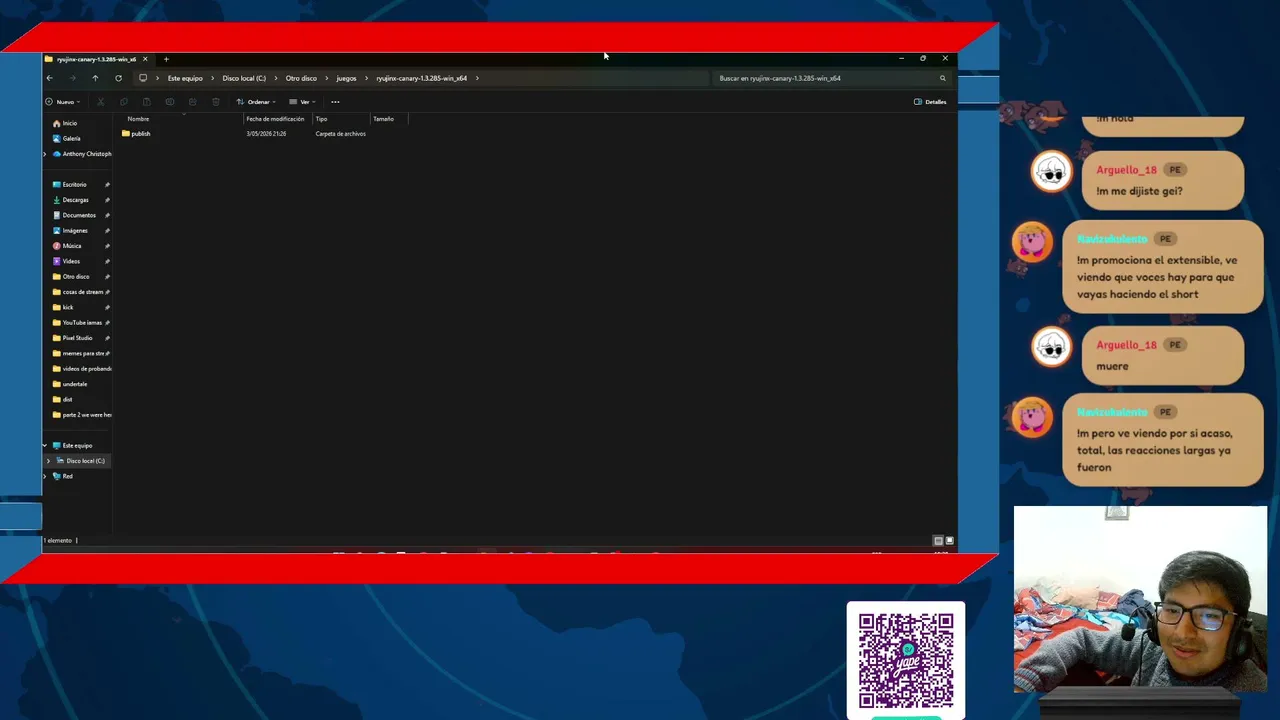Open Inicio in the navigation pane

tap(64, 123)
